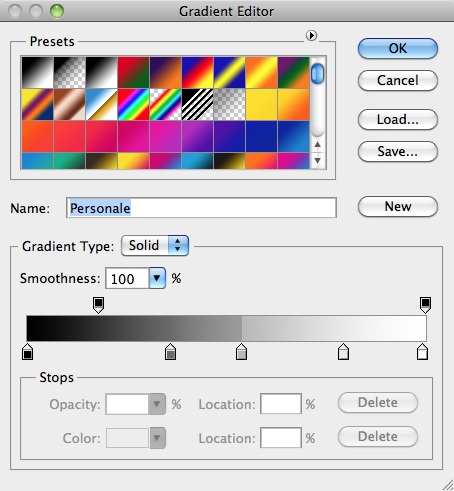Select the black diagonal stripes preset
The width and height of the screenshot is (454, 491).
[197, 104]
